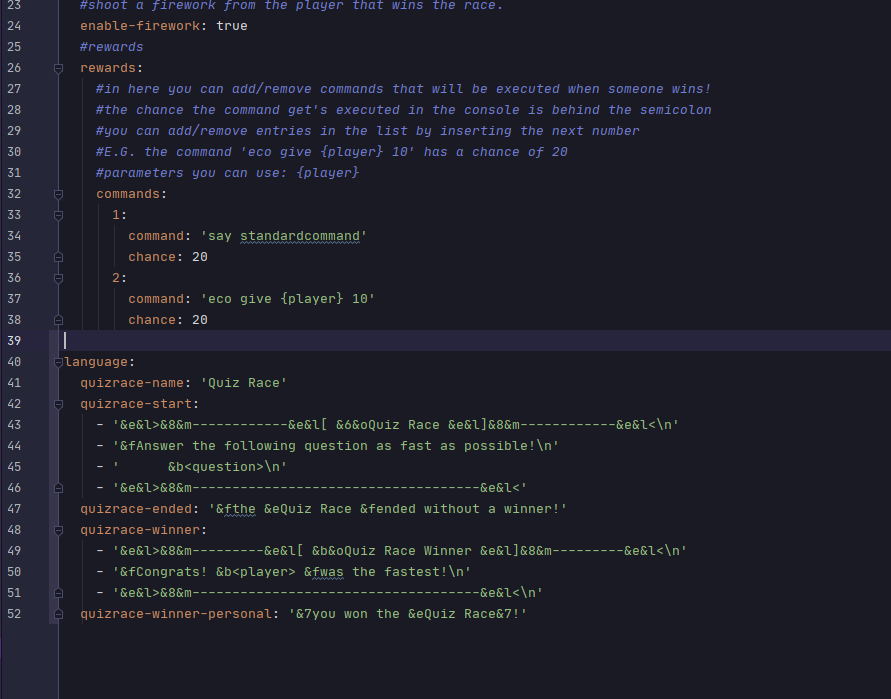Click the underlined &fwas text
Image resolution: width=891 pixels, height=699 pixels.
pos(324,572)
